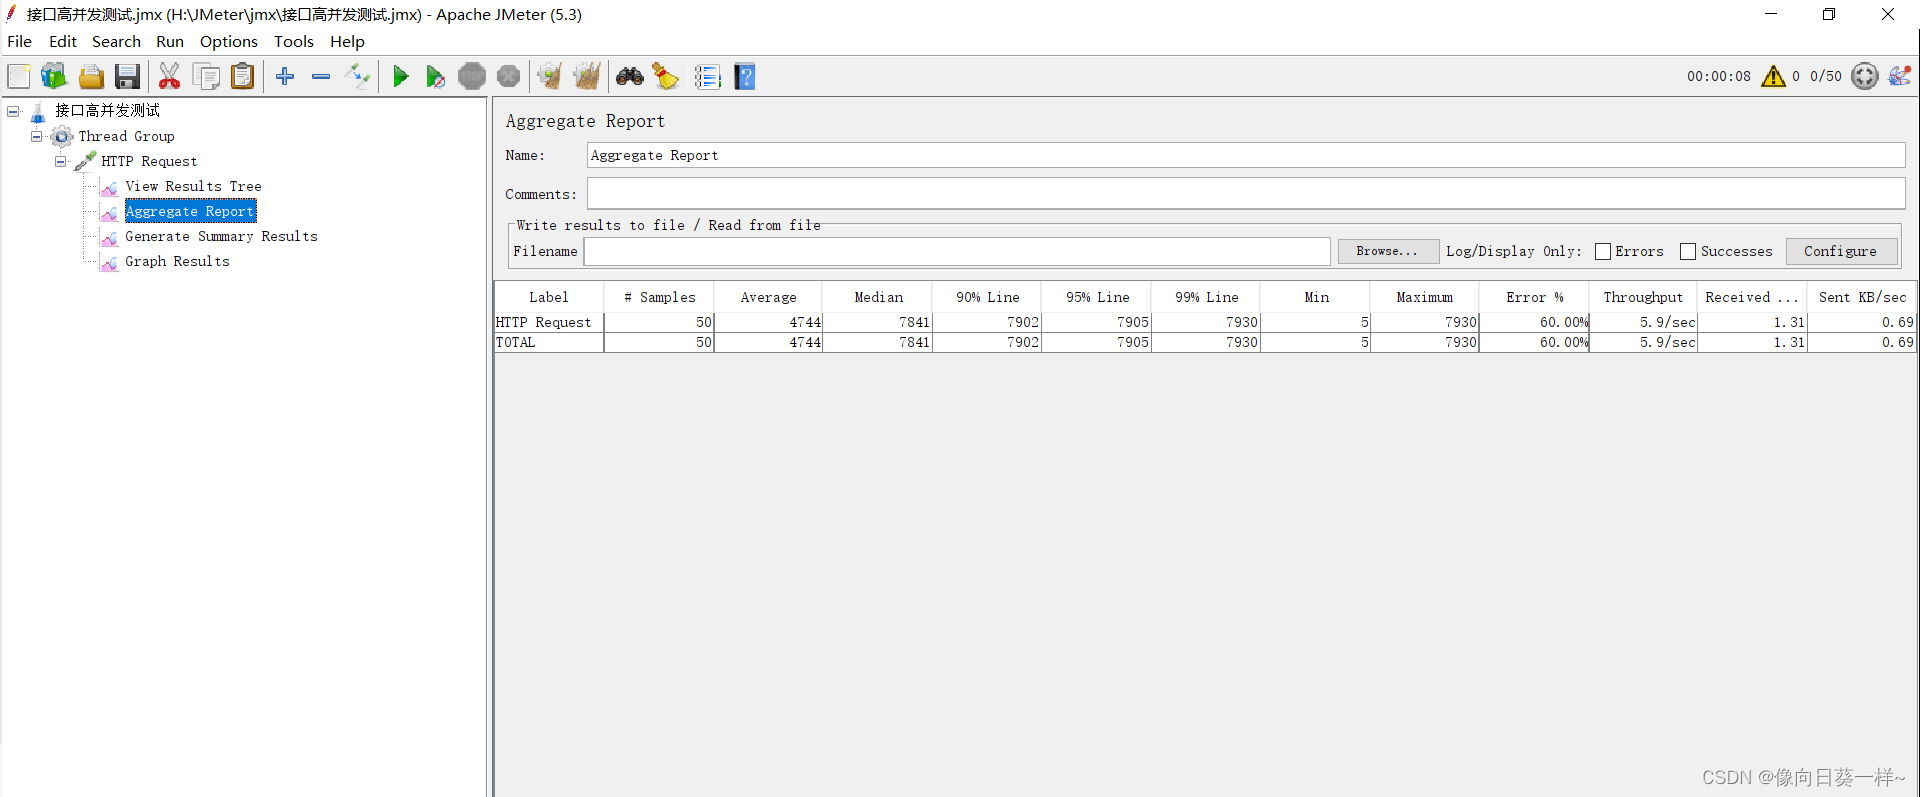Click the rightmost toolbar remote icon

tap(1899, 76)
